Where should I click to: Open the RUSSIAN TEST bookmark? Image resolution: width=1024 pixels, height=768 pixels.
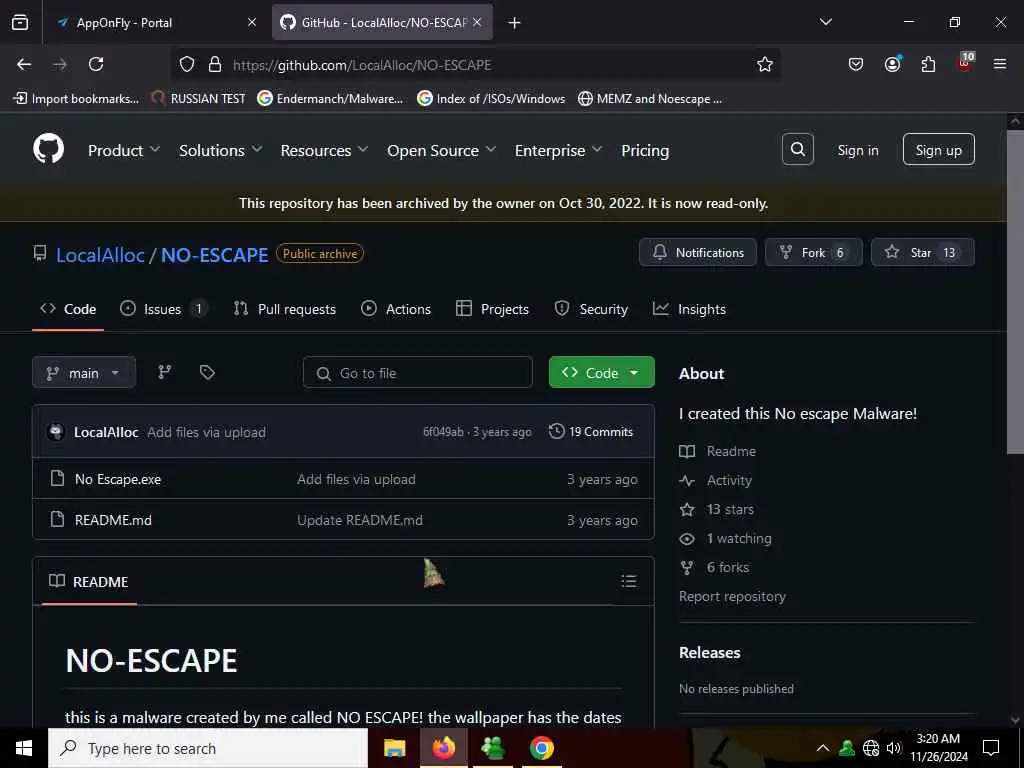tap(198, 99)
